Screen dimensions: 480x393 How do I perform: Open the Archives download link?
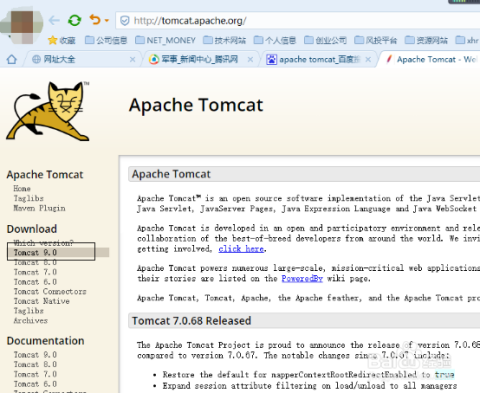coord(31,321)
